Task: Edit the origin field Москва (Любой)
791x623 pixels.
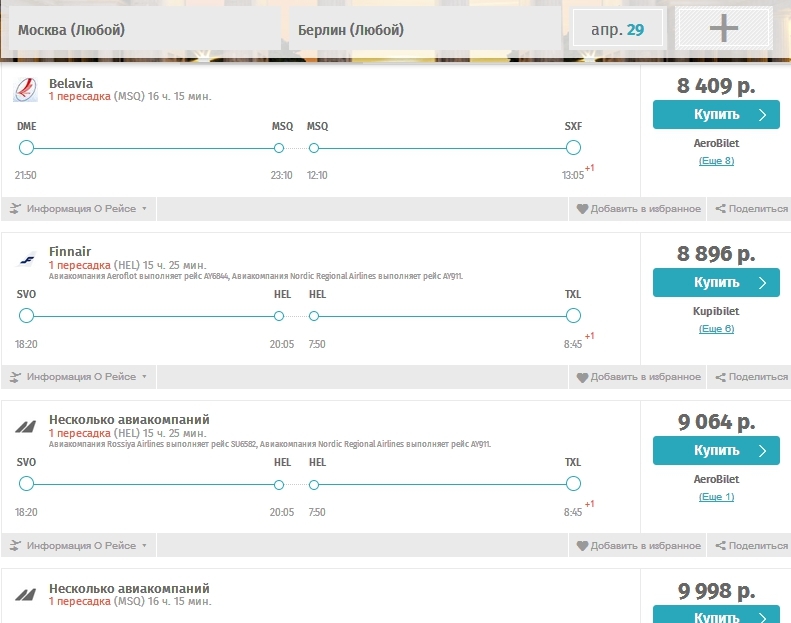Action: (x=144, y=29)
